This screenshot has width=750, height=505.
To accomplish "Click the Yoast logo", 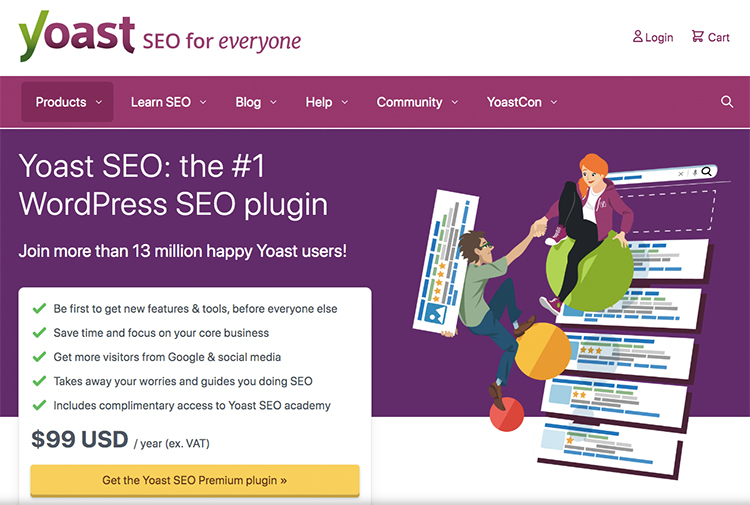I will coord(76,36).
